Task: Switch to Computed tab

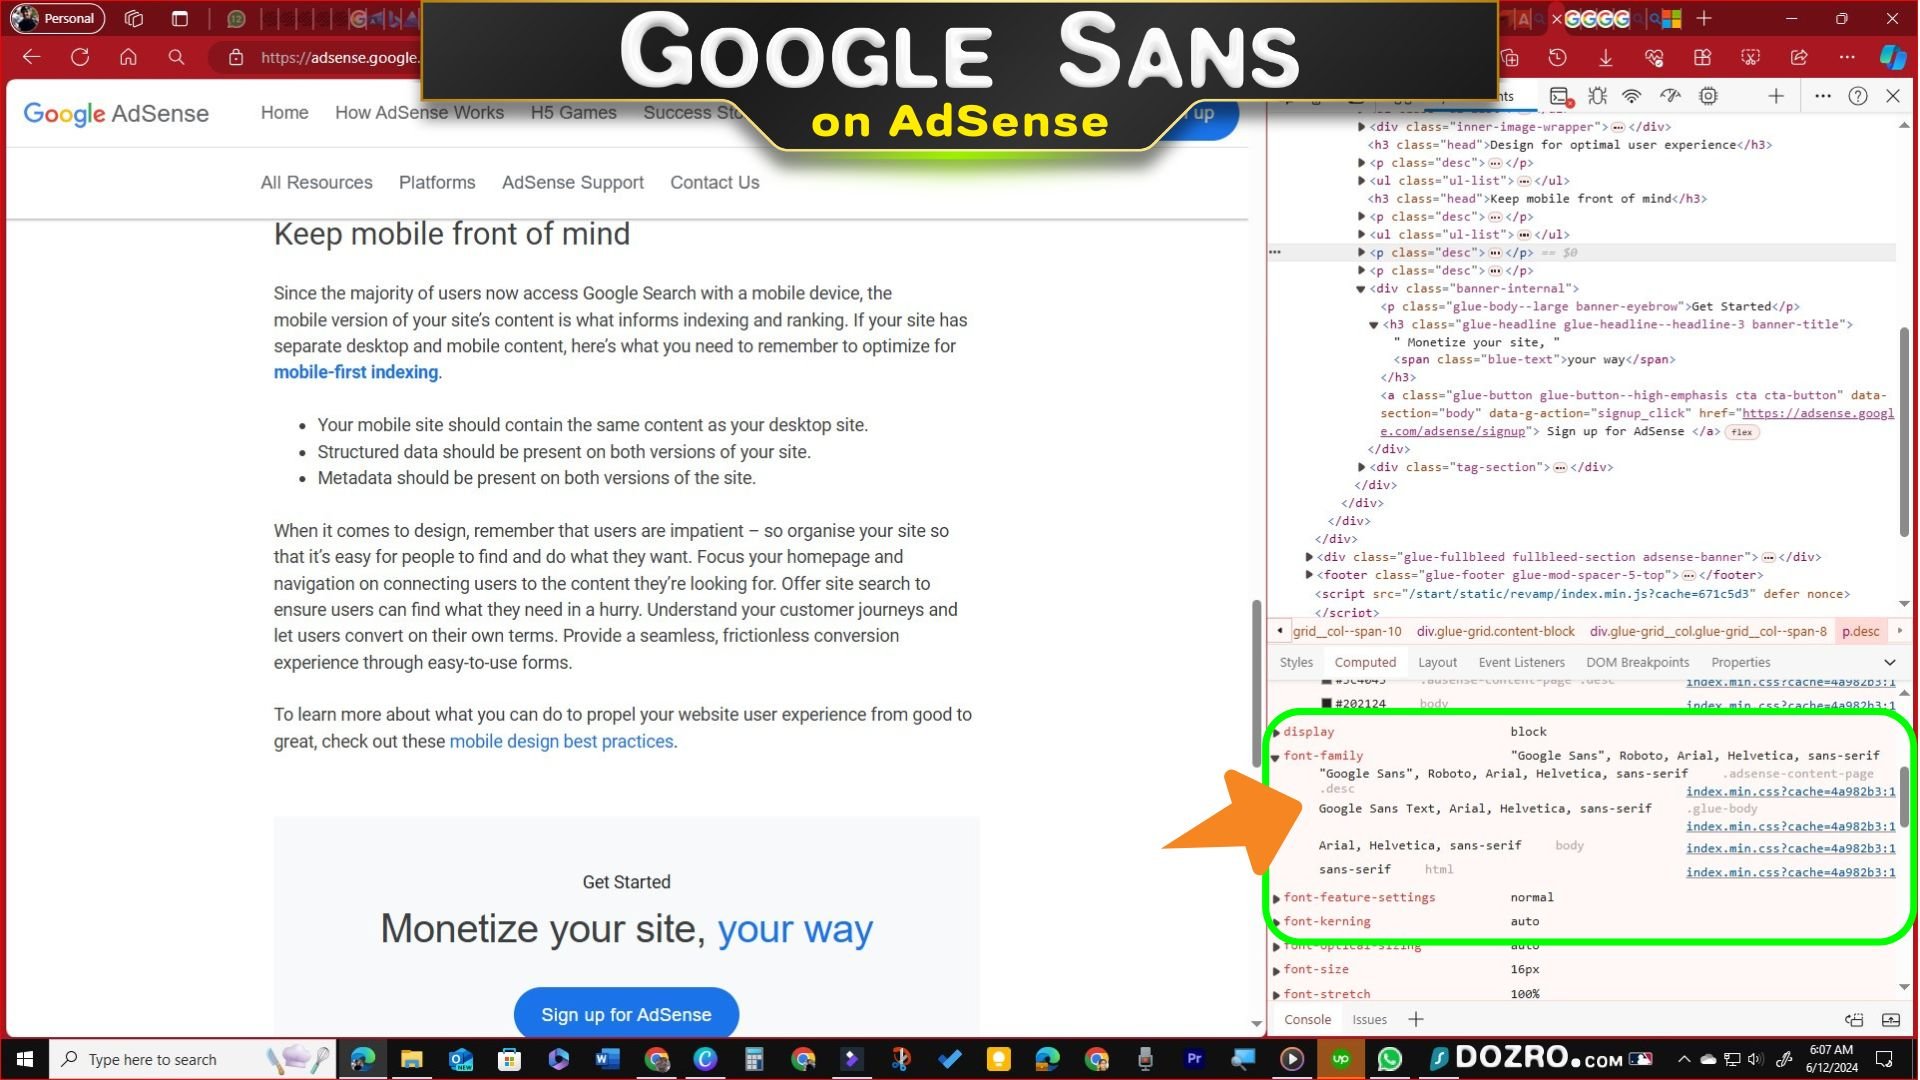Action: pyautogui.click(x=1365, y=662)
